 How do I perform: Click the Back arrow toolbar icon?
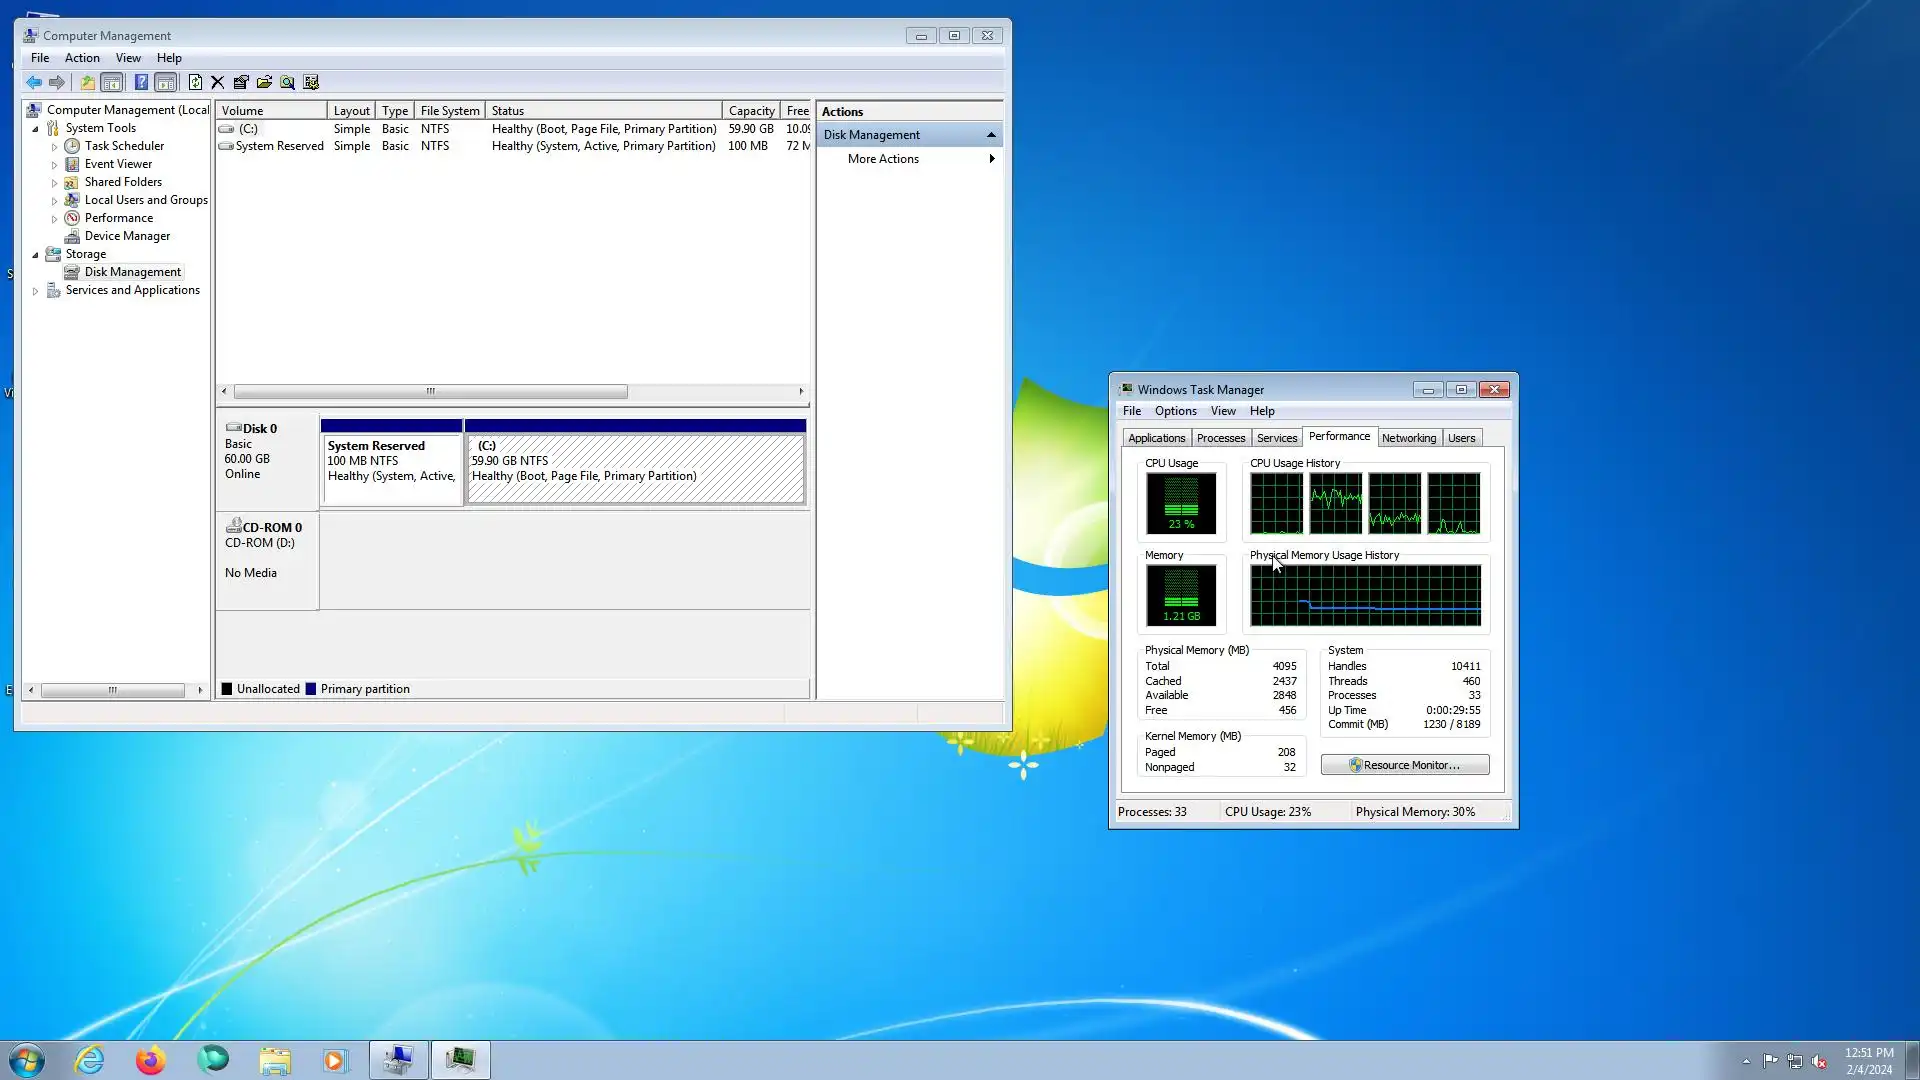(x=34, y=83)
